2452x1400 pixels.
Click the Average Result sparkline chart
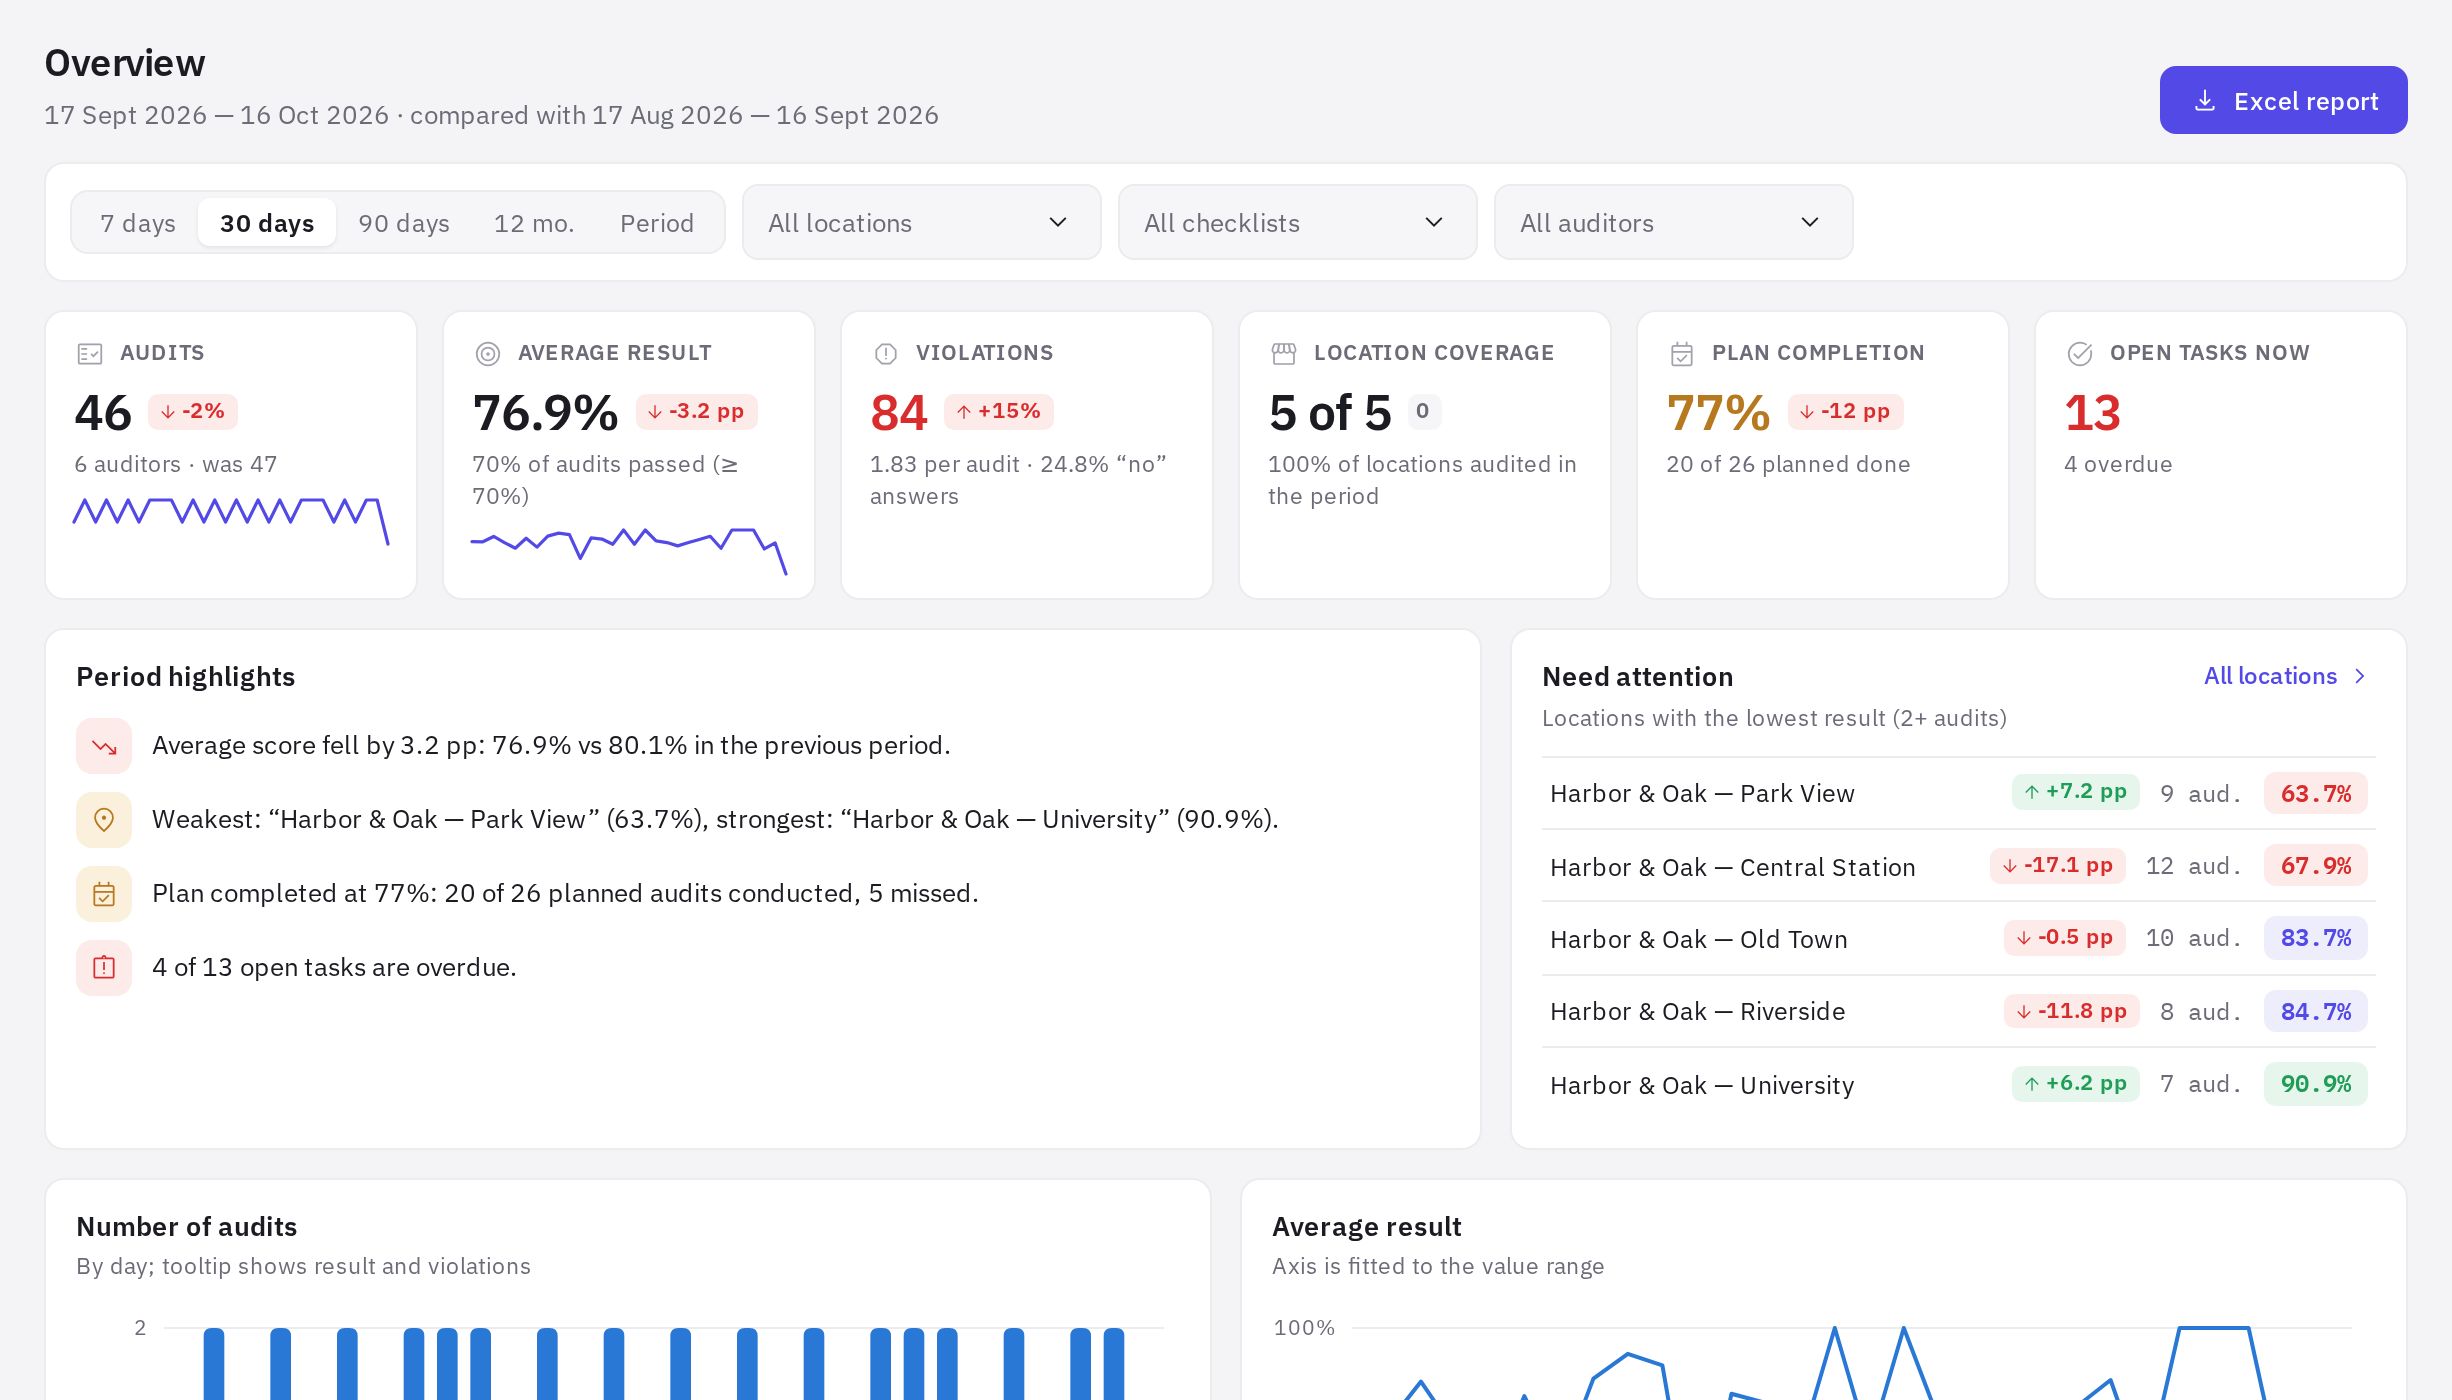click(x=629, y=550)
